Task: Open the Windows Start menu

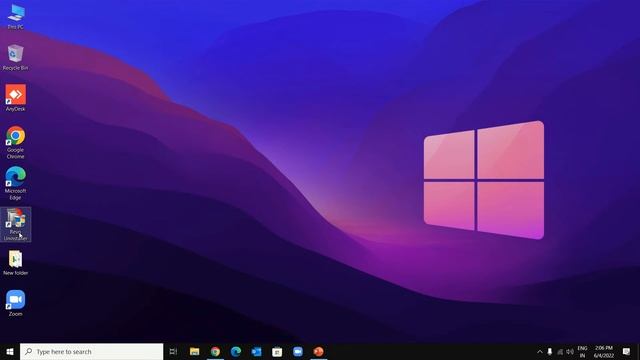Action: click(x=10, y=351)
